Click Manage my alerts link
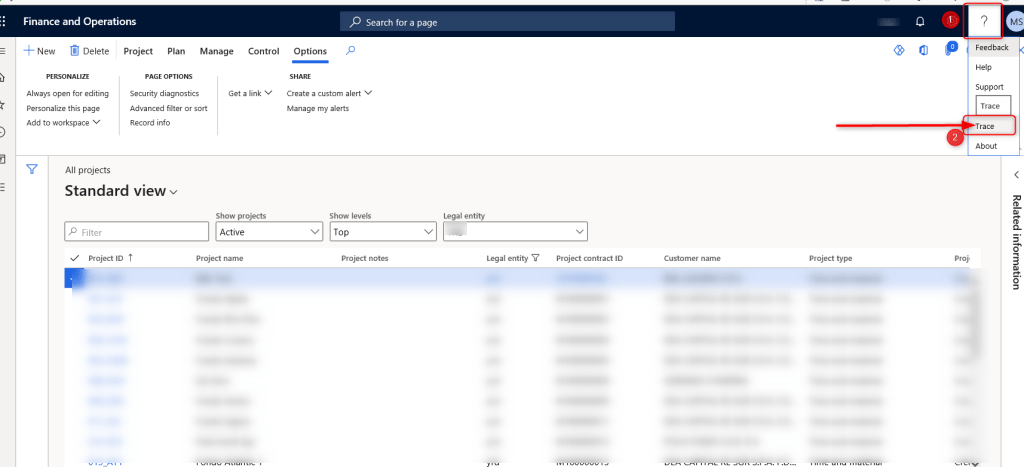Screen dimensions: 1024x467 317,108
